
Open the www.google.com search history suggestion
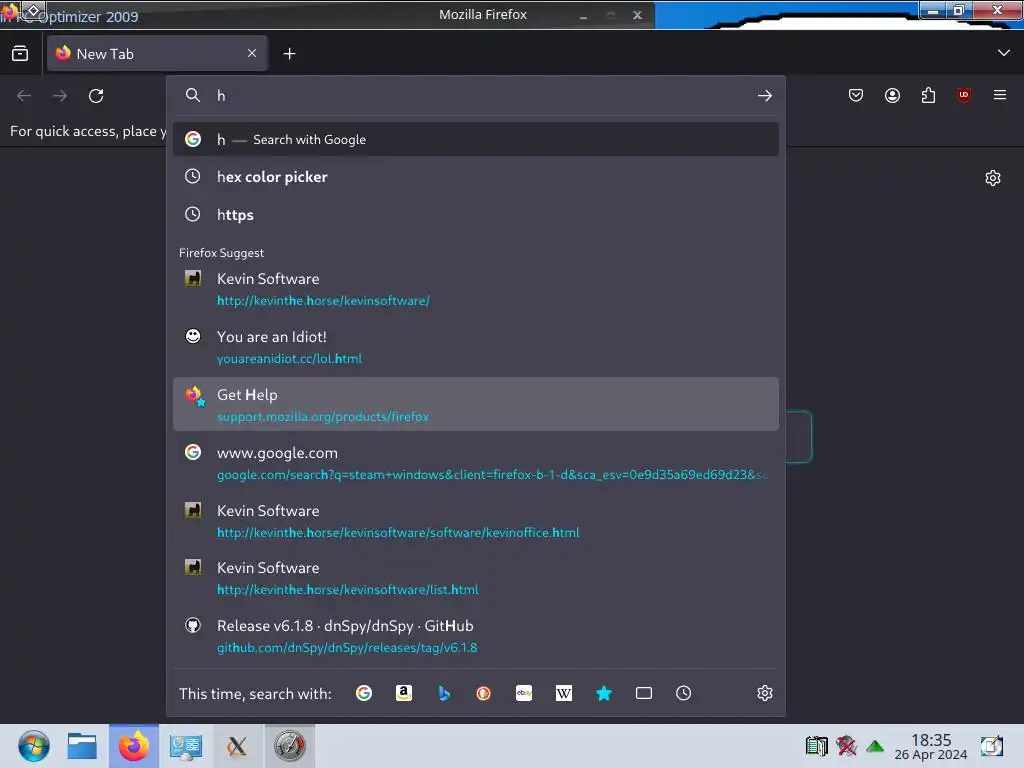(x=475, y=462)
